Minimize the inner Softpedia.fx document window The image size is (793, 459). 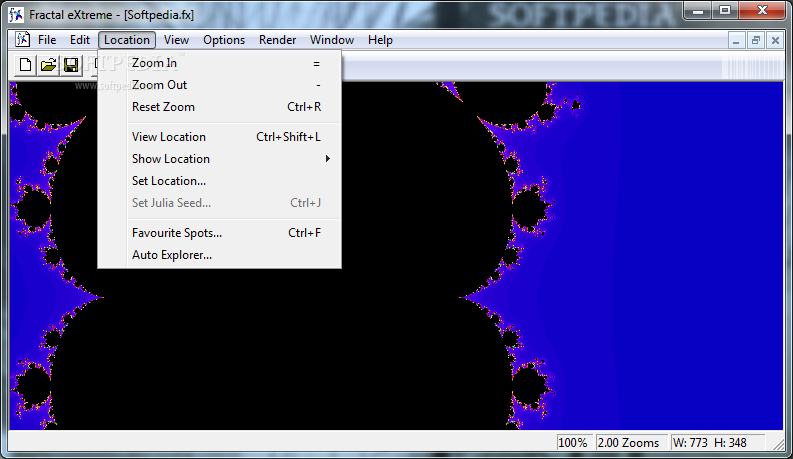(x=736, y=40)
